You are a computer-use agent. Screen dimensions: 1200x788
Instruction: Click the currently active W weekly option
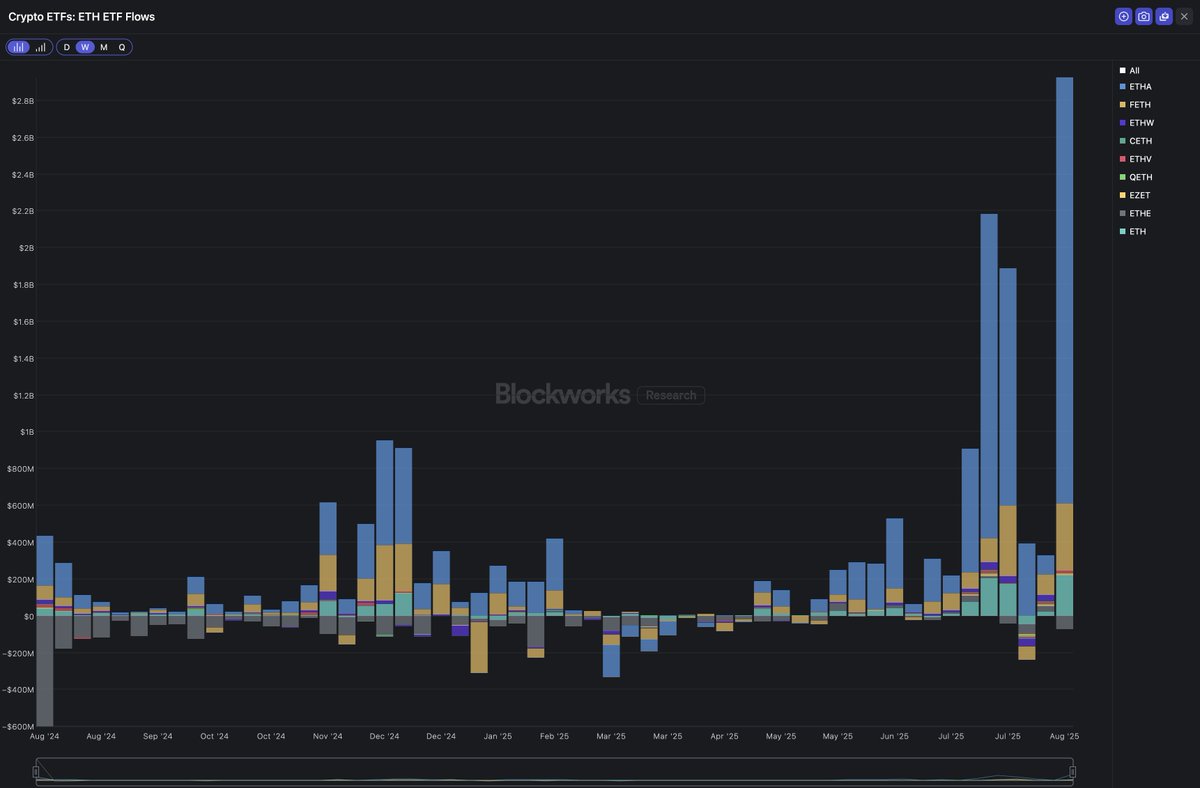pos(84,47)
